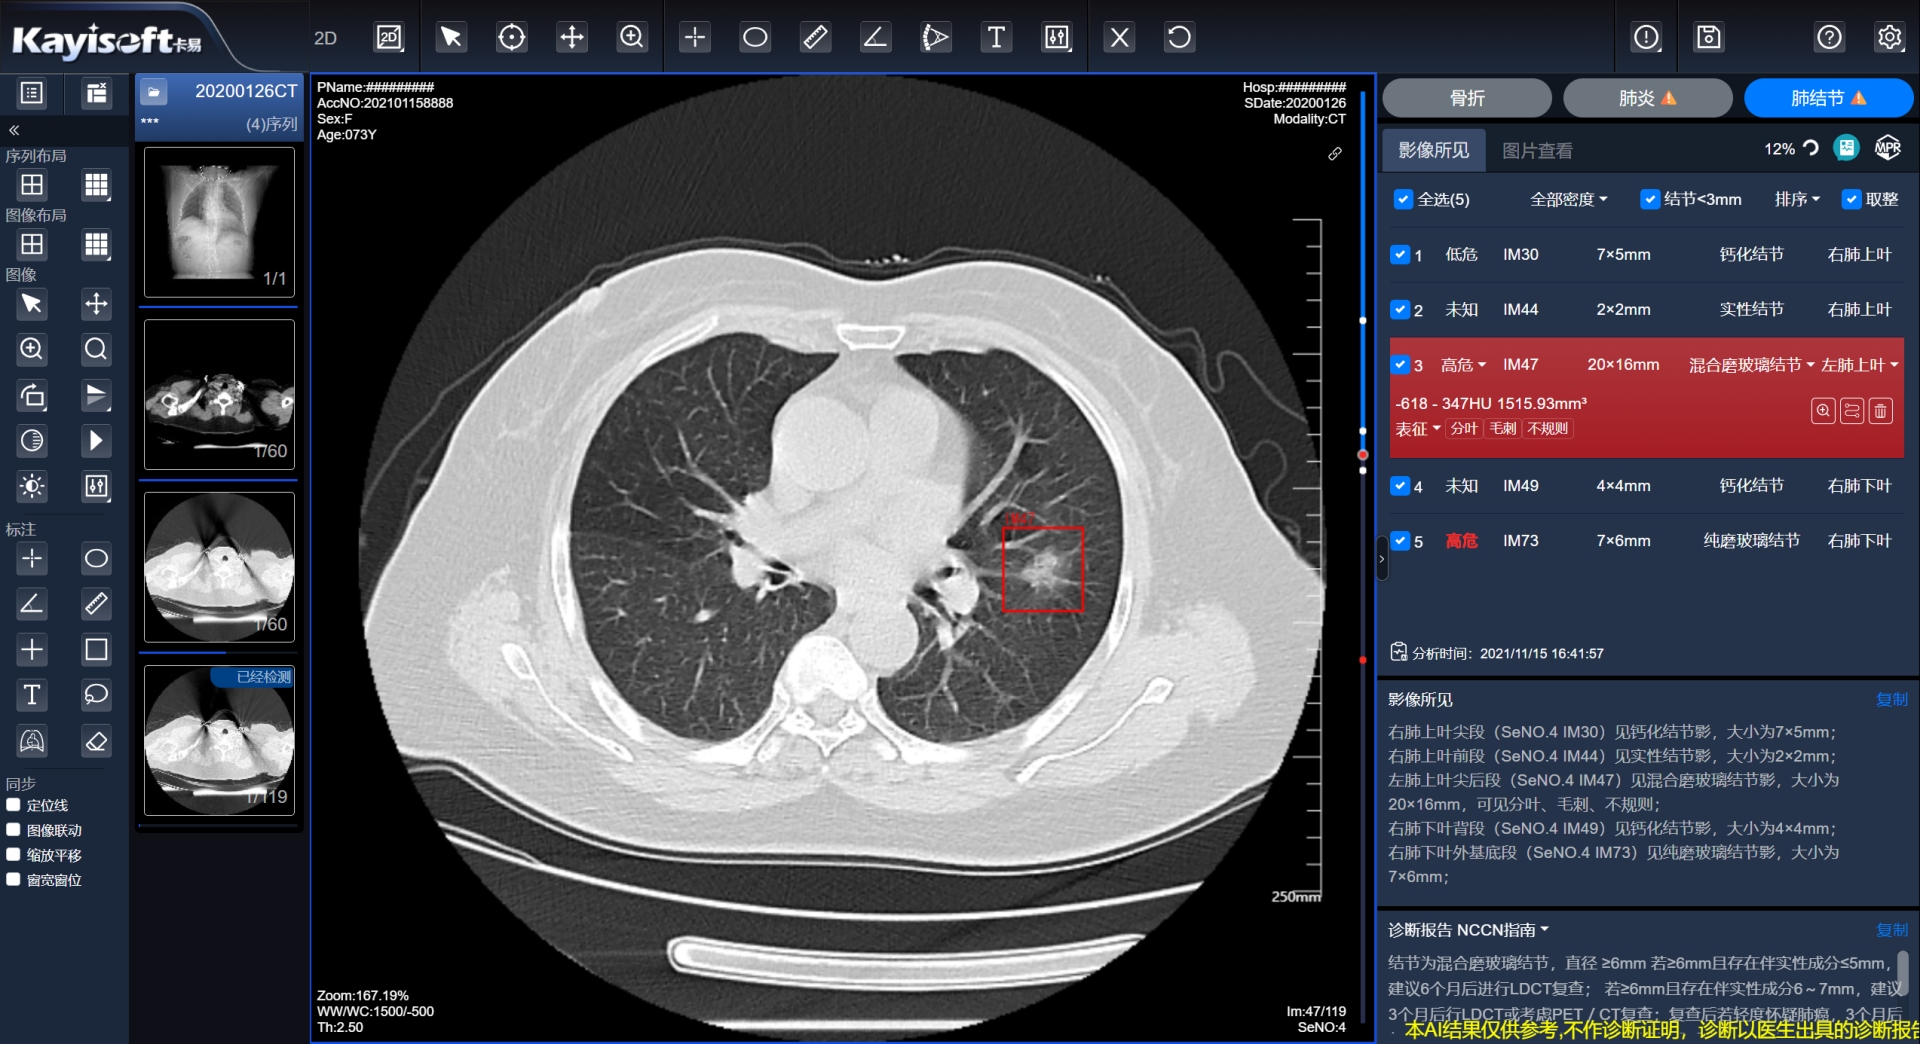Select the ellipse ROI tool in top toolbar
This screenshot has width=1920, height=1044.
coord(755,38)
